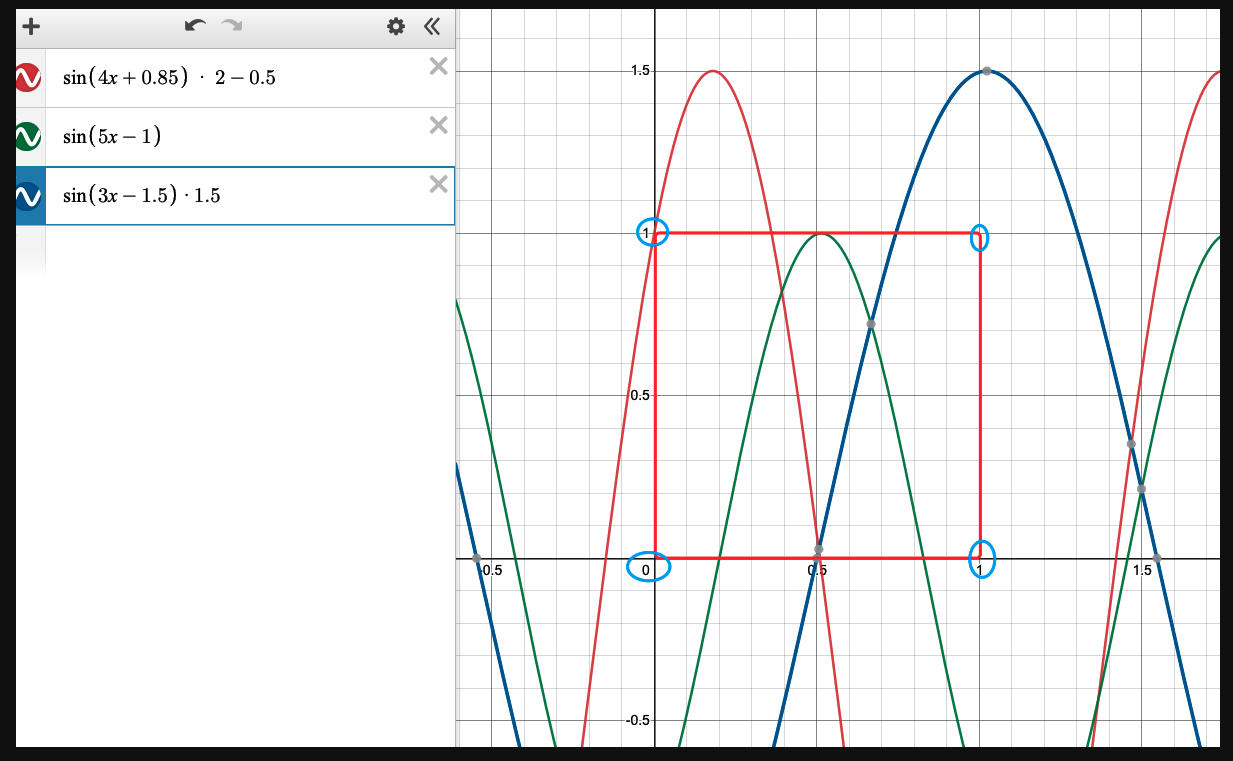1233x761 pixels.
Task: Redo the undone edit
Action: (232, 25)
